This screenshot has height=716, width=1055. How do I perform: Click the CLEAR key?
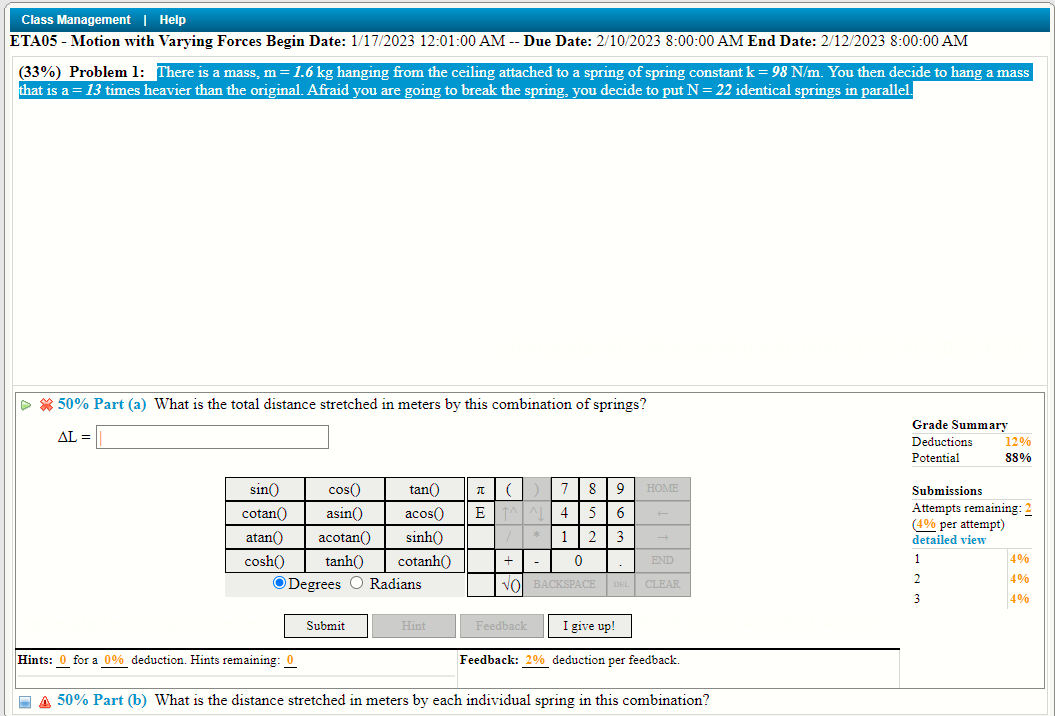click(663, 585)
